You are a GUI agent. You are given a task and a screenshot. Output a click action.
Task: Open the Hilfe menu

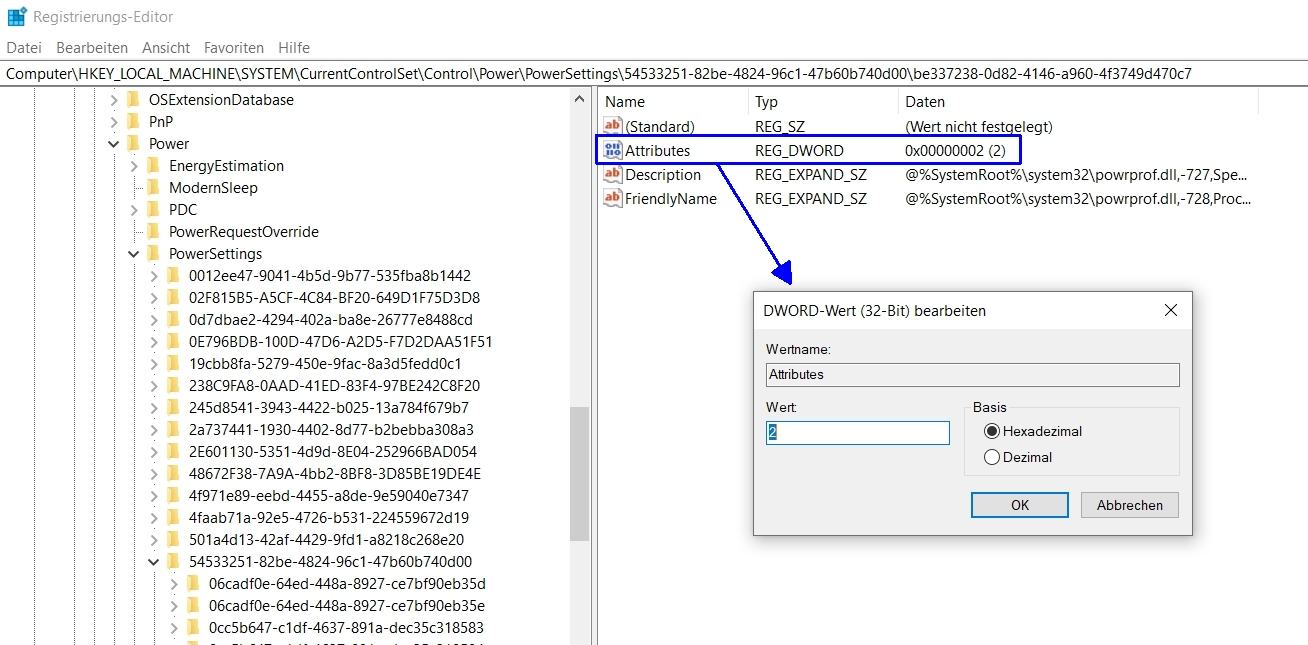point(294,48)
